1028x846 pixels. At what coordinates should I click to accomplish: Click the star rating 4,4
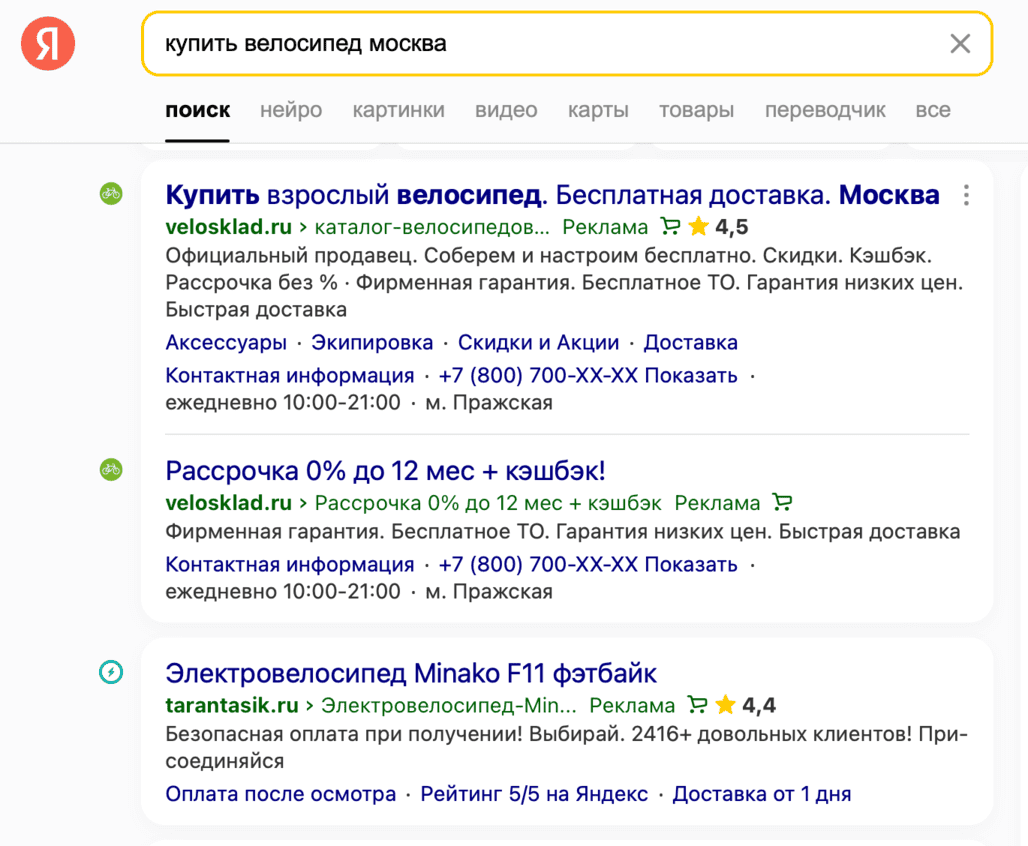coord(745,705)
